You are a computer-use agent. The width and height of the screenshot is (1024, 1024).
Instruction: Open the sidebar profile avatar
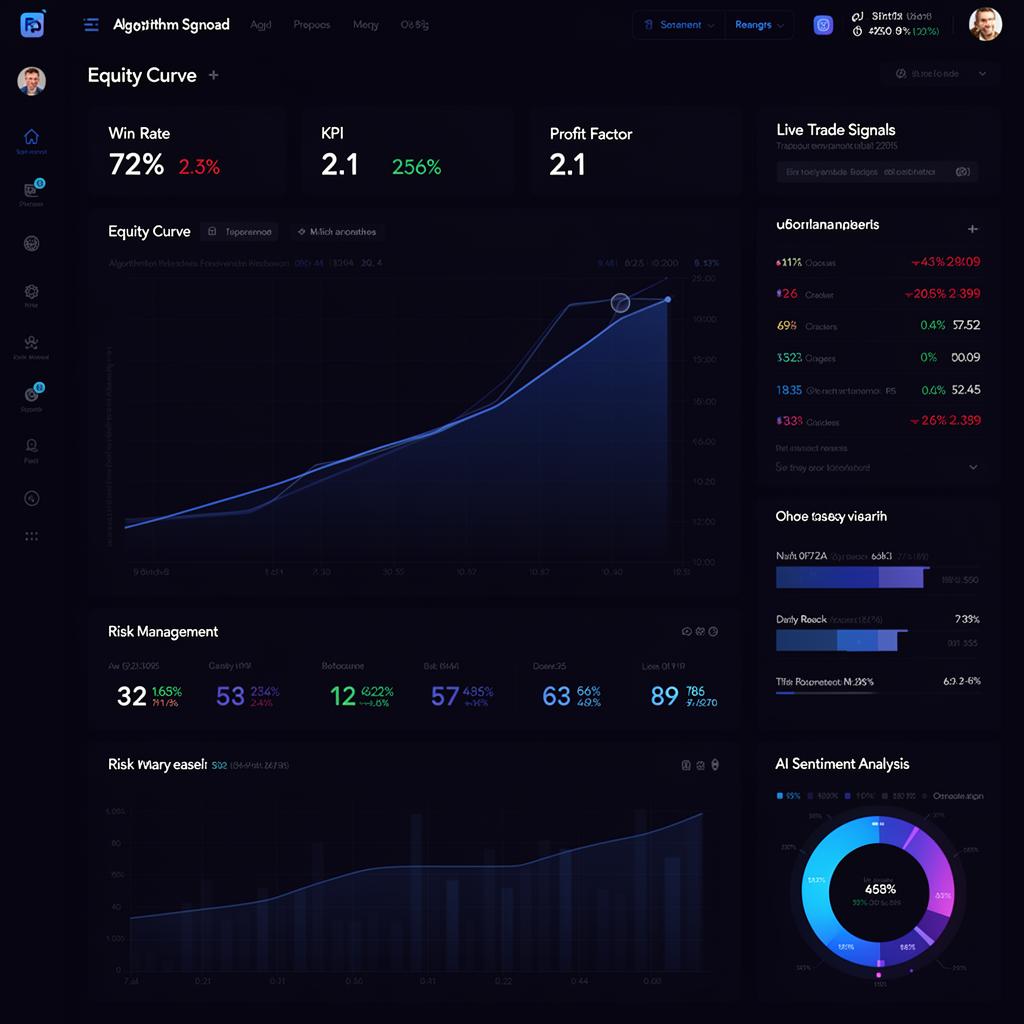[31, 81]
